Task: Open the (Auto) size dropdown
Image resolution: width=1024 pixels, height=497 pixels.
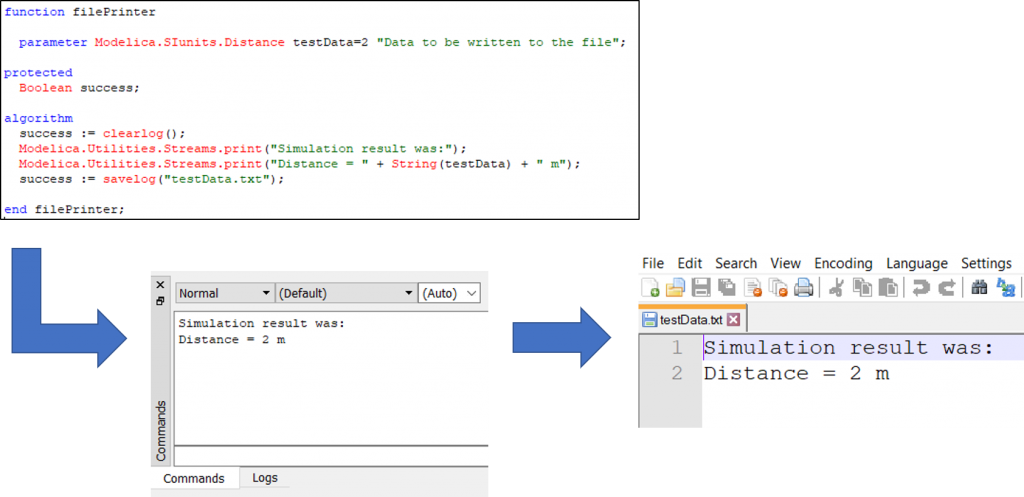Action: [449, 294]
